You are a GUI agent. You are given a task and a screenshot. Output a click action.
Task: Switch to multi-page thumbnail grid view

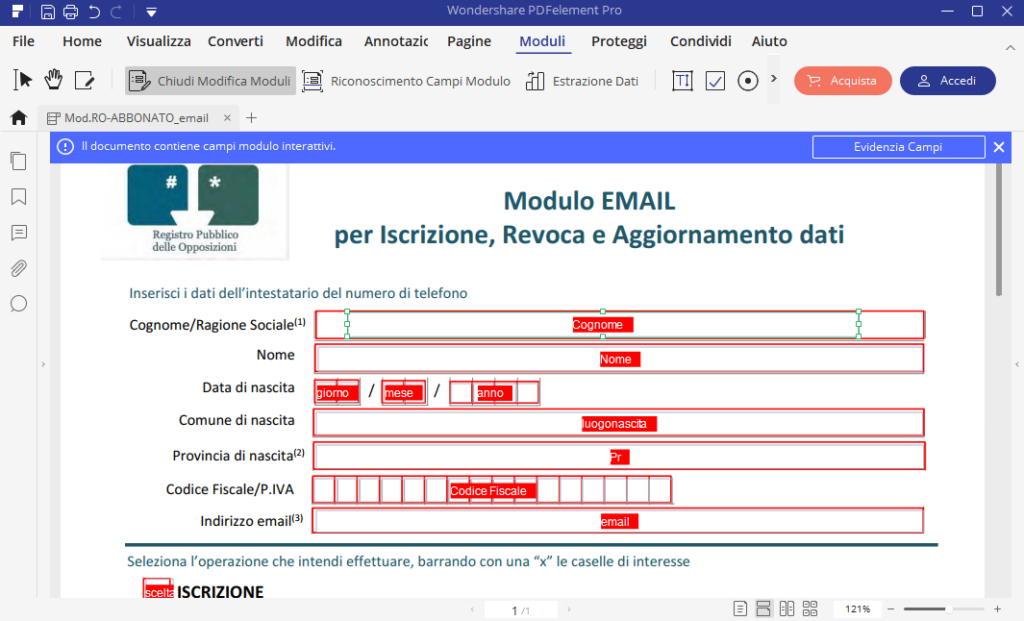[810, 609]
